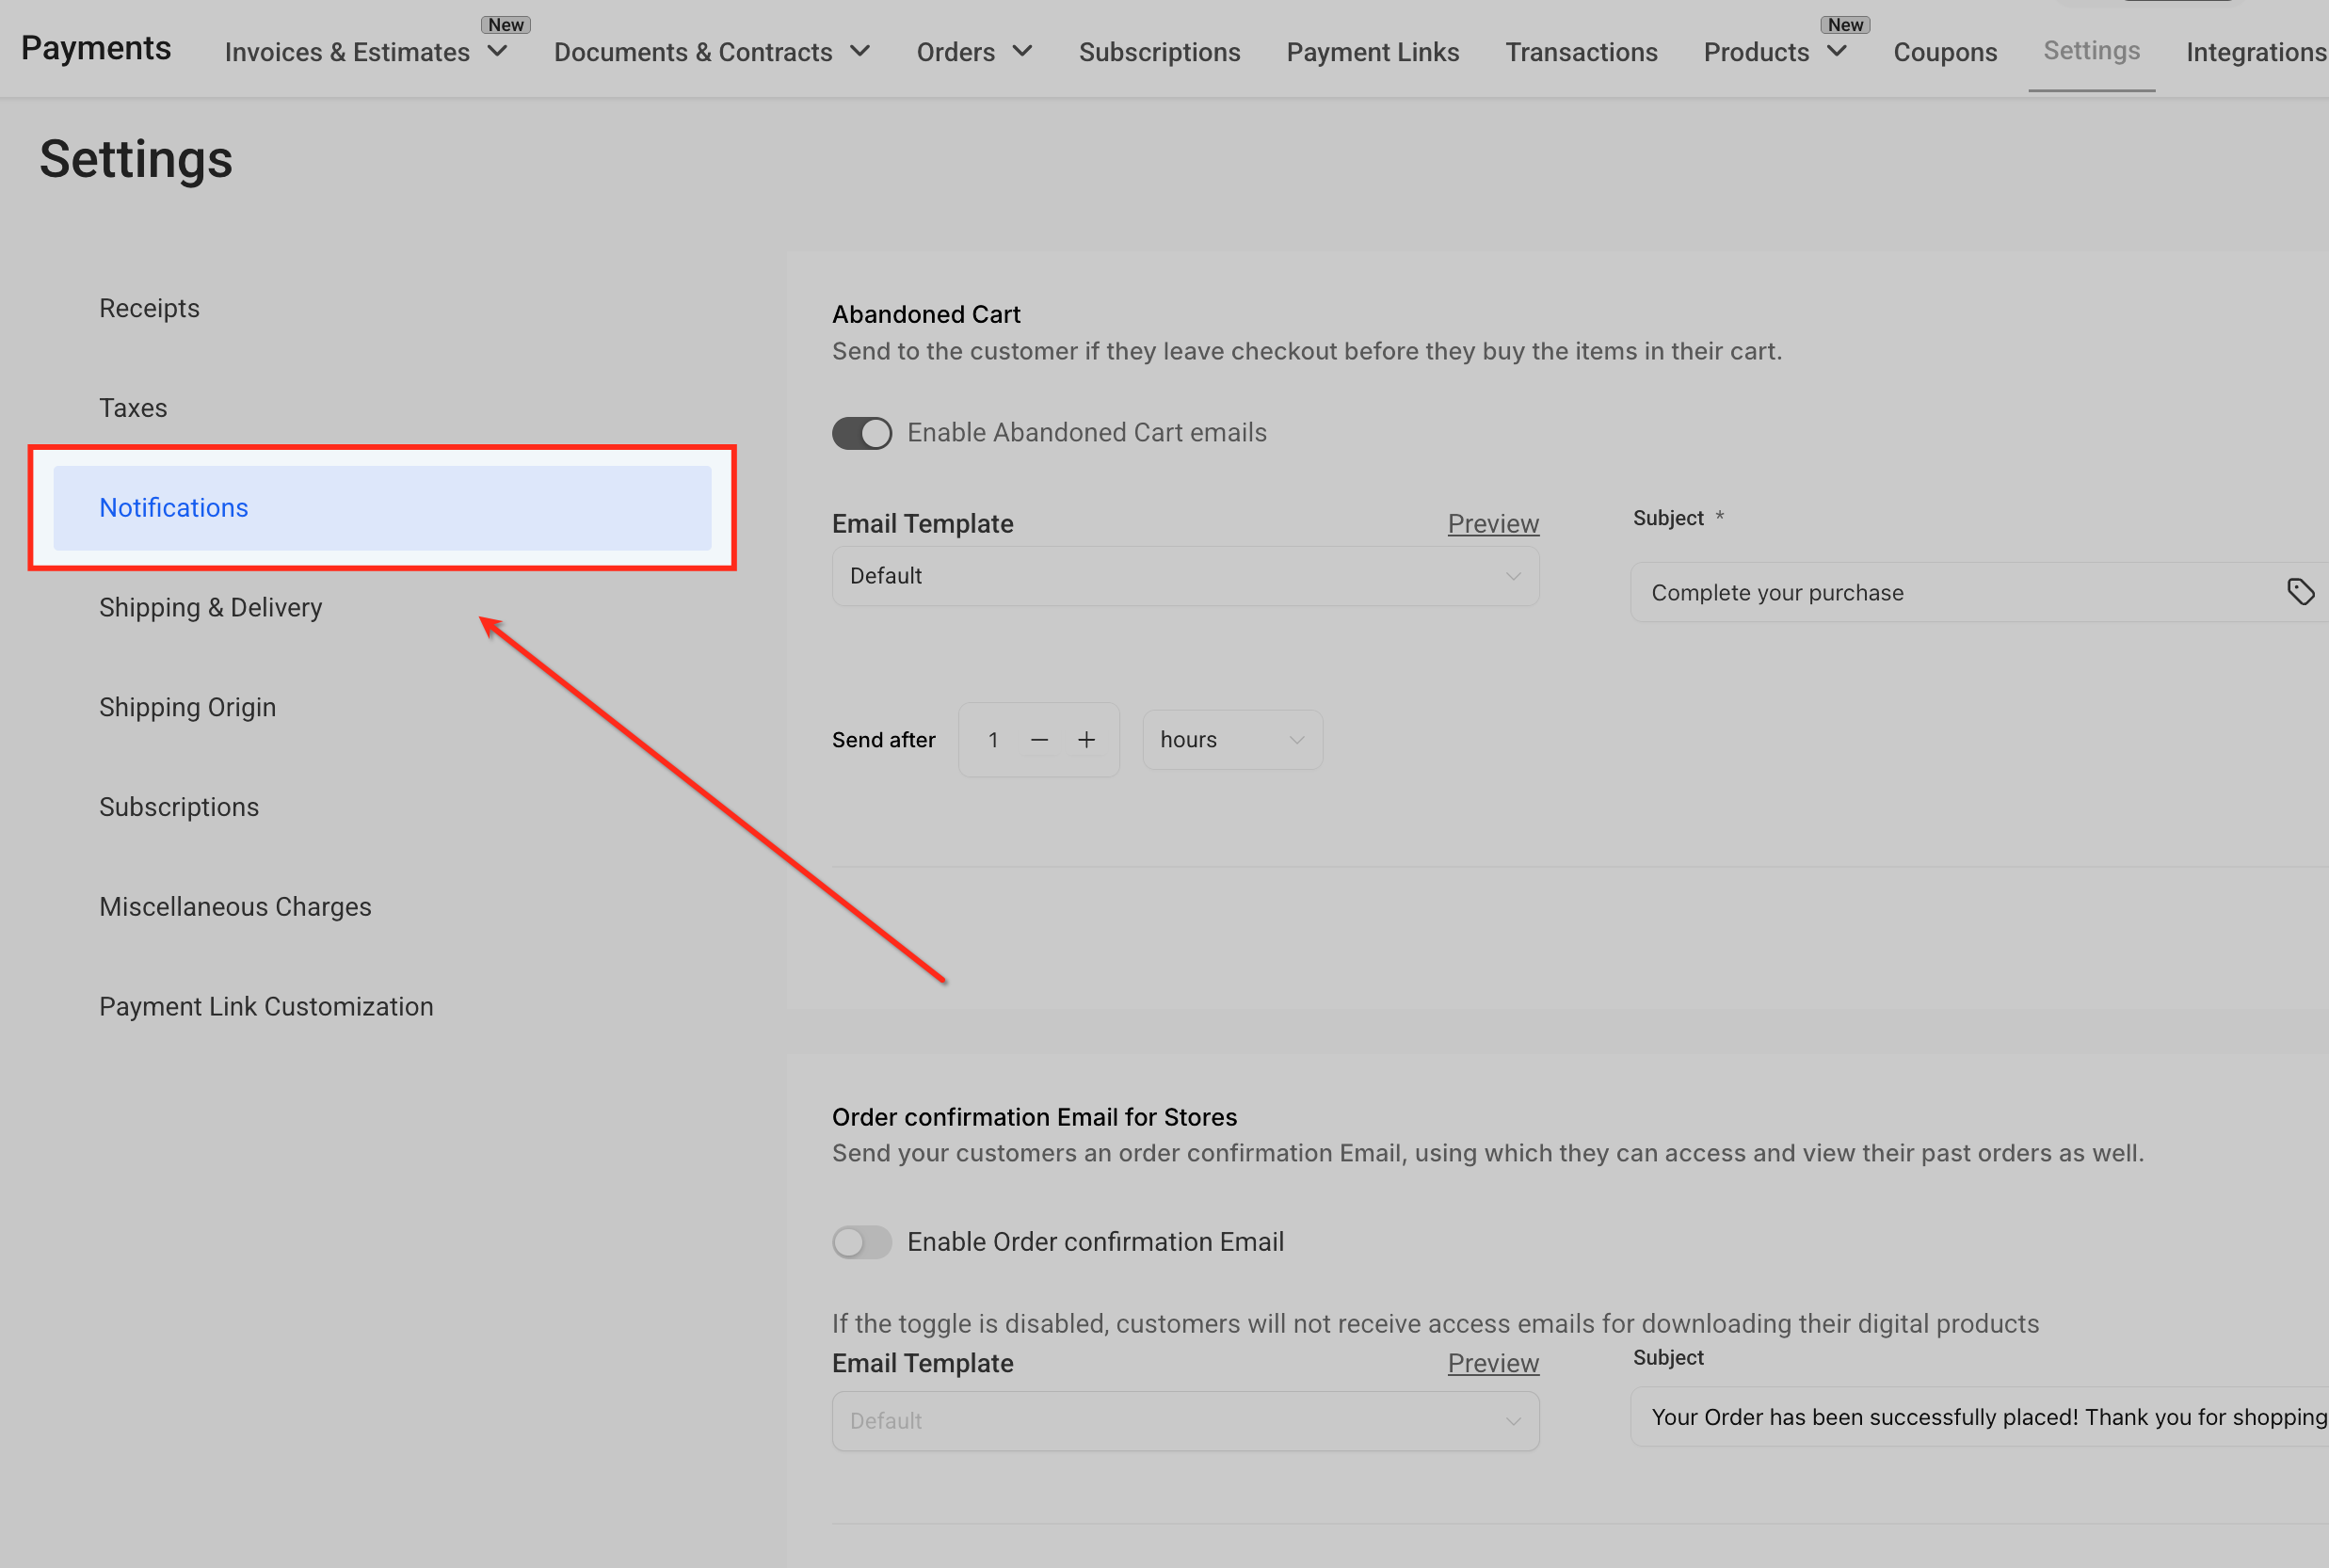Expand Documents & Contracts menu chevron
Viewport: 2329px width, 1568px height.
click(860, 51)
